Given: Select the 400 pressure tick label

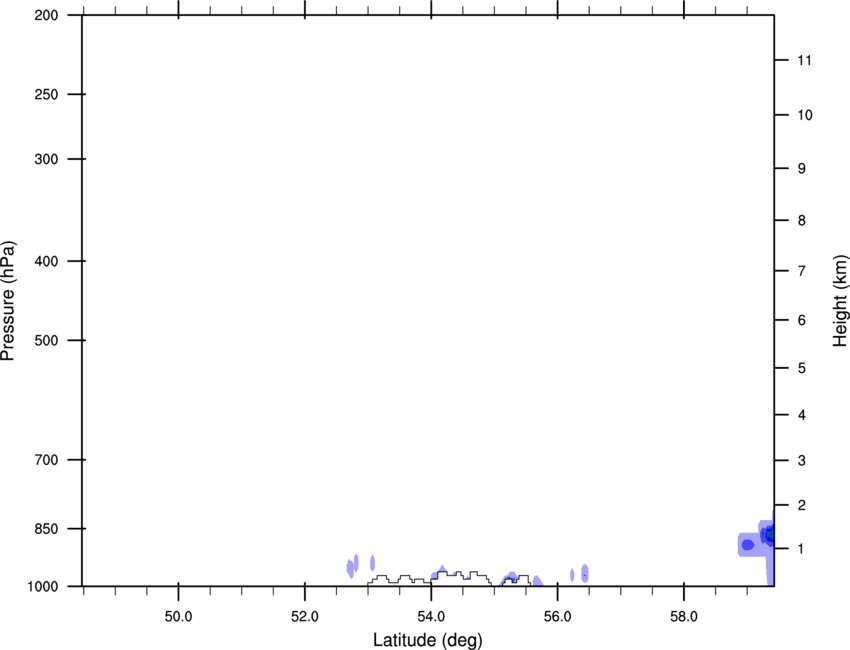Looking at the screenshot, I should tap(46, 261).
